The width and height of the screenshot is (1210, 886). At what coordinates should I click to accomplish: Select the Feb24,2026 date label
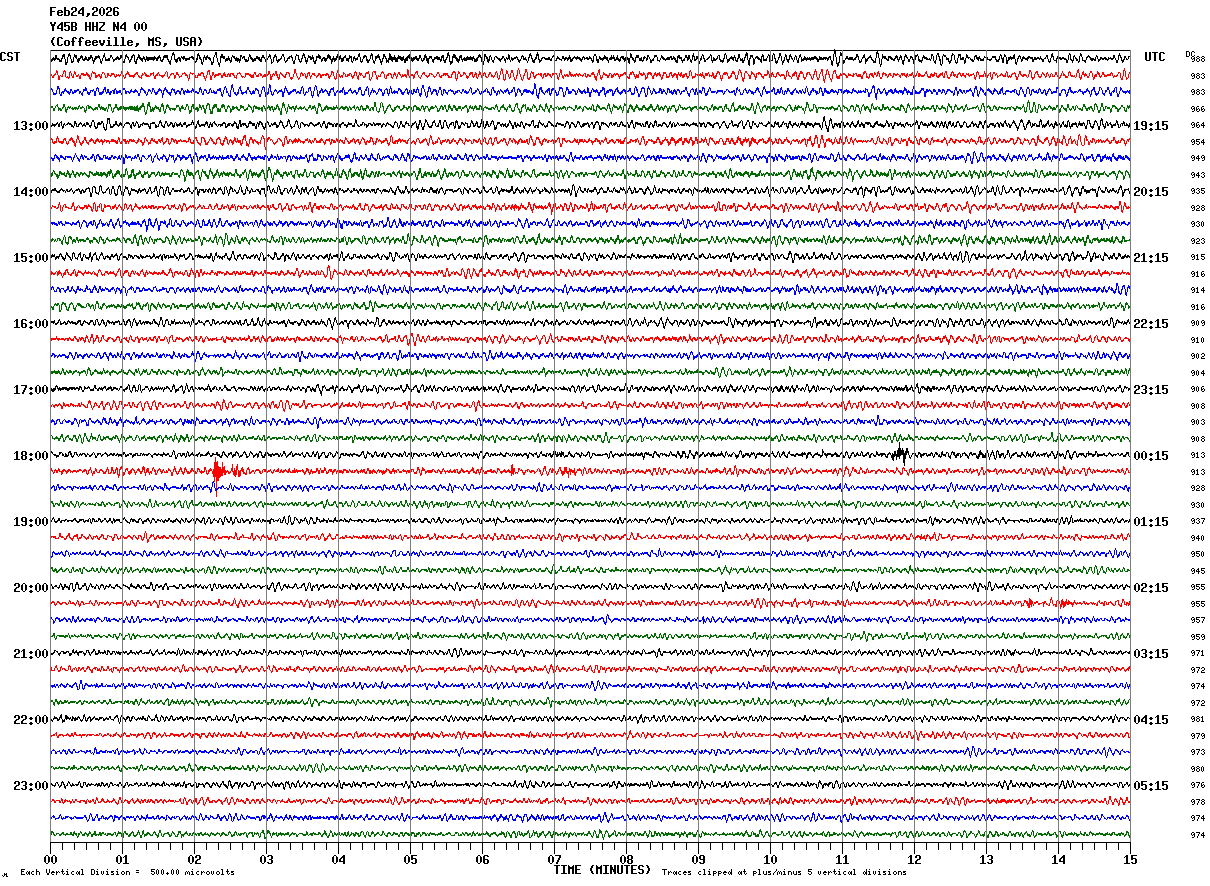pyautogui.click(x=84, y=12)
